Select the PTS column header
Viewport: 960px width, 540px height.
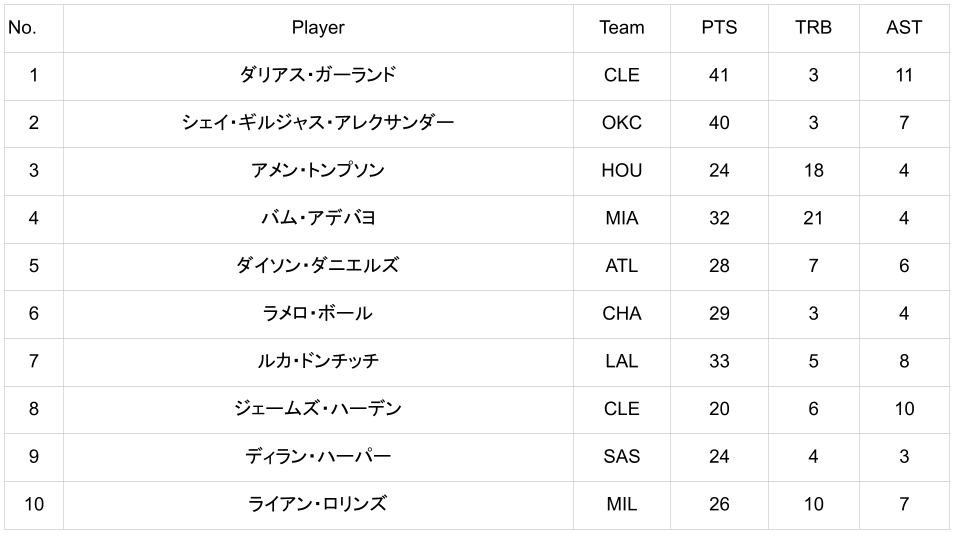719,28
